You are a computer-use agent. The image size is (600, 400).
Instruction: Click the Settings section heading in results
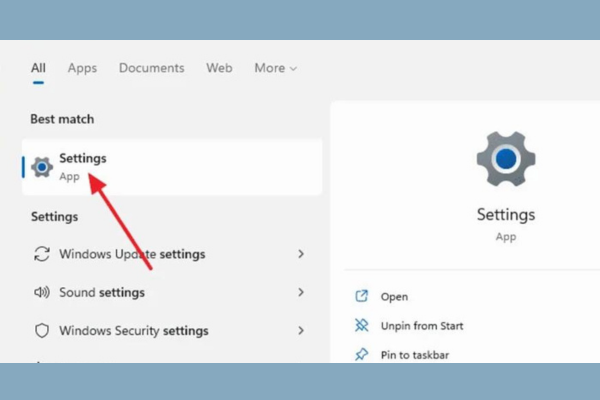54,217
